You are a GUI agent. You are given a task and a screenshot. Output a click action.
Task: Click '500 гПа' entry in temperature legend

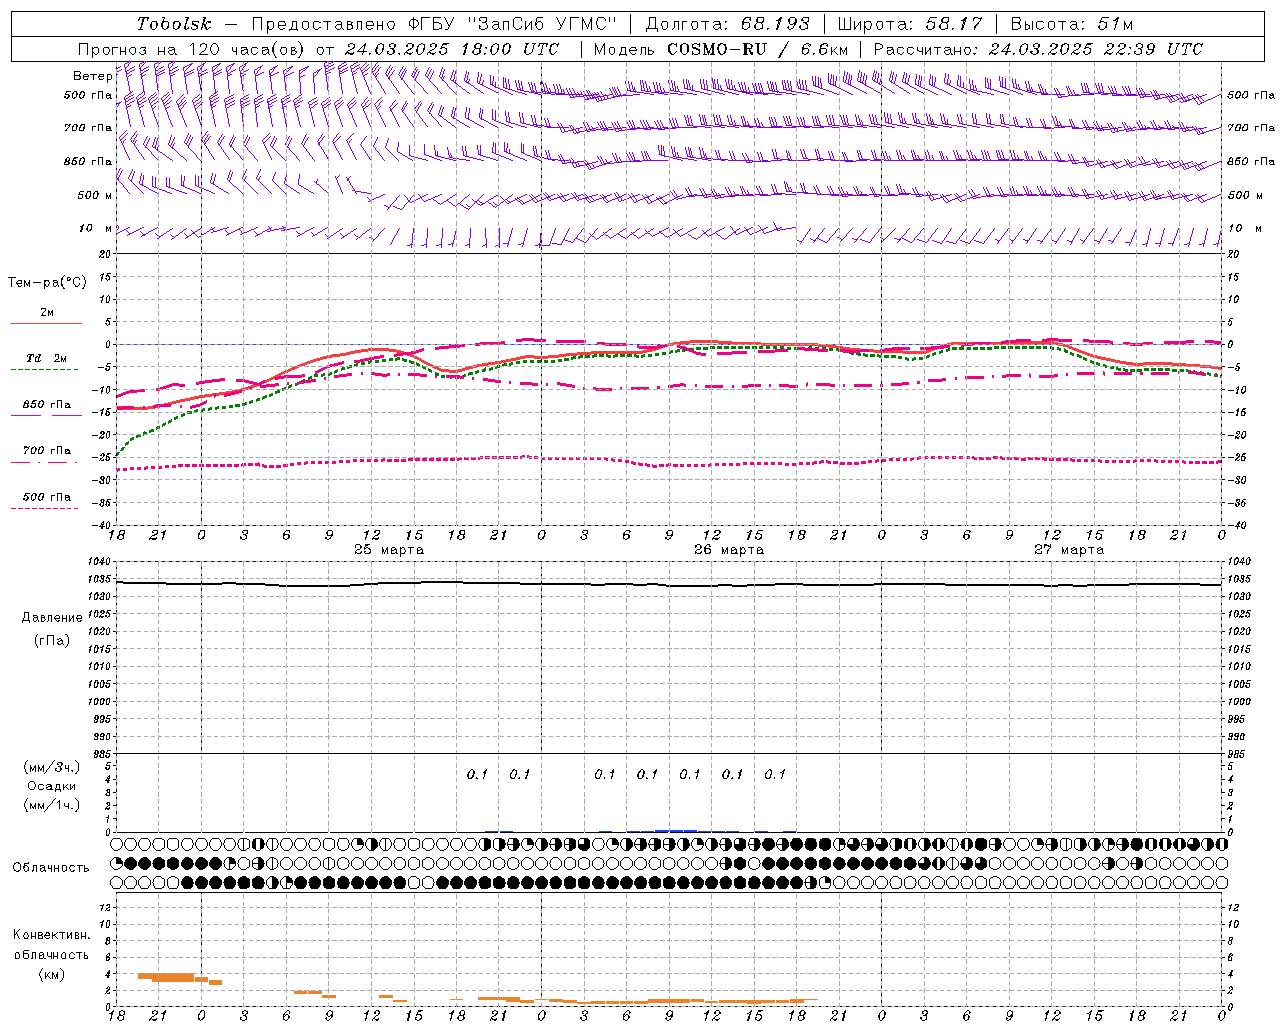[x=47, y=497]
